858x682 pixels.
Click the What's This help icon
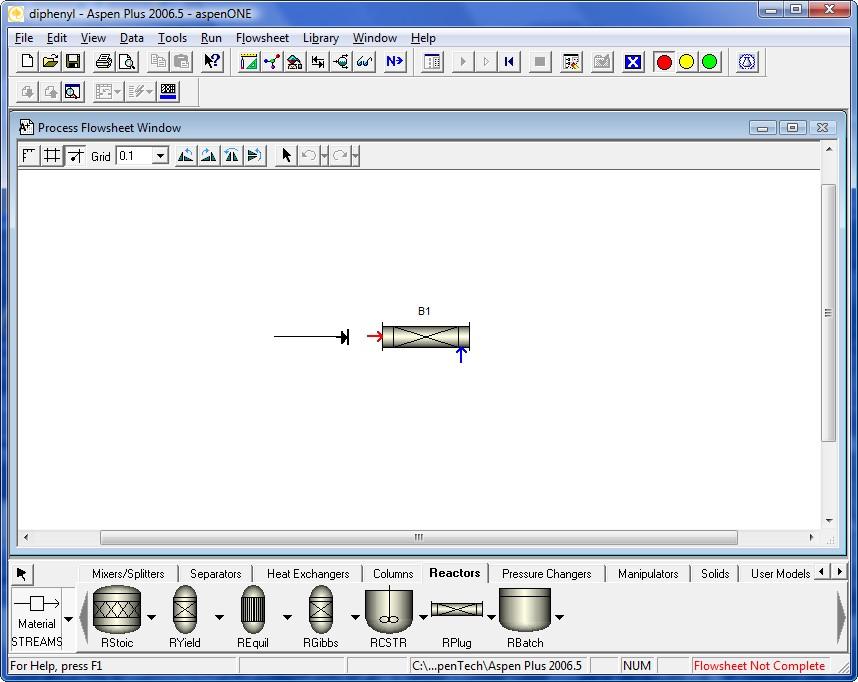pyautogui.click(x=212, y=61)
